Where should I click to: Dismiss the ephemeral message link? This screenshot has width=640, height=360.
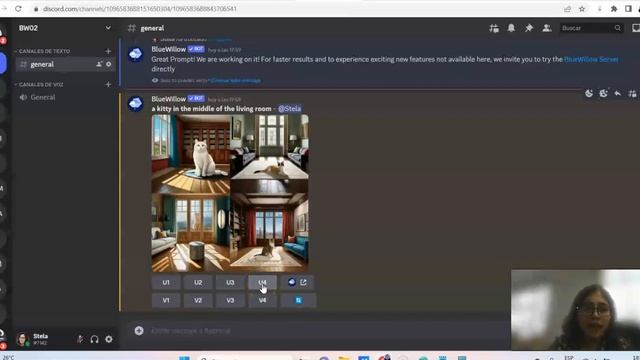[x=236, y=81]
